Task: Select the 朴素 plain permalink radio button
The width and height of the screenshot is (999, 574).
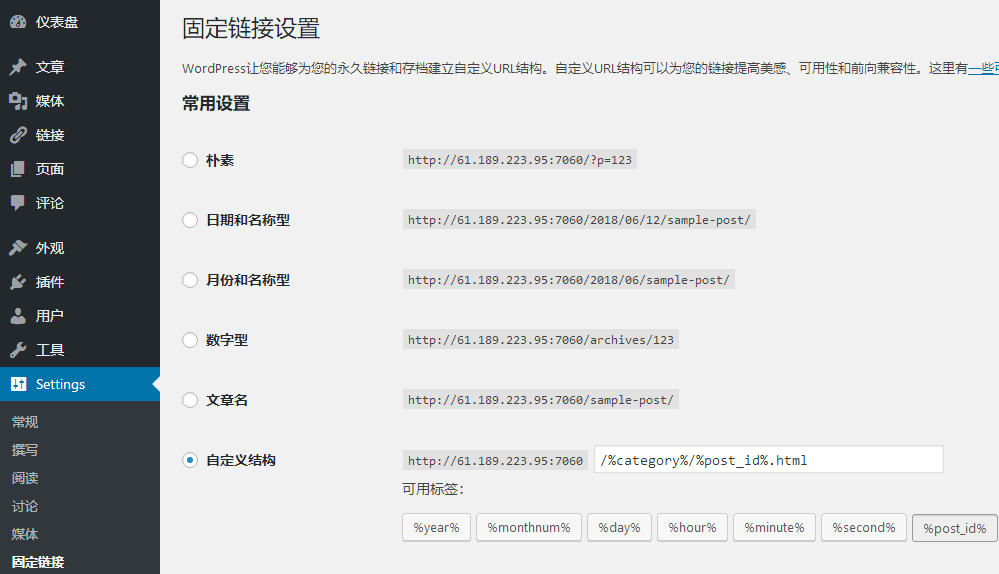Action: pos(190,160)
